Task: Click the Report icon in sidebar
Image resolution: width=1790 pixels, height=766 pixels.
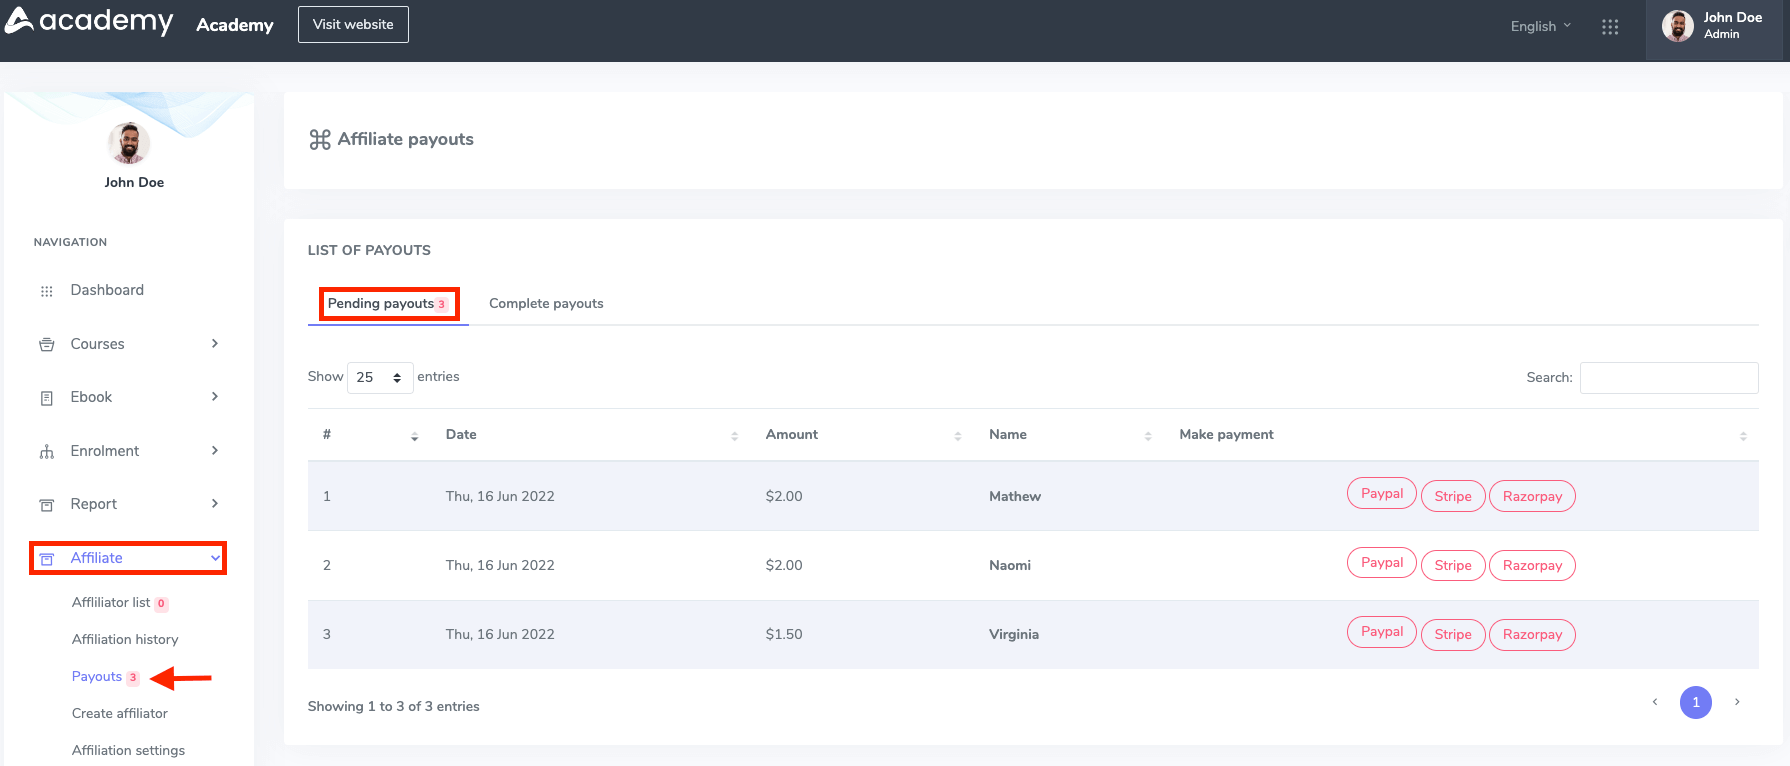Action: pyautogui.click(x=46, y=505)
